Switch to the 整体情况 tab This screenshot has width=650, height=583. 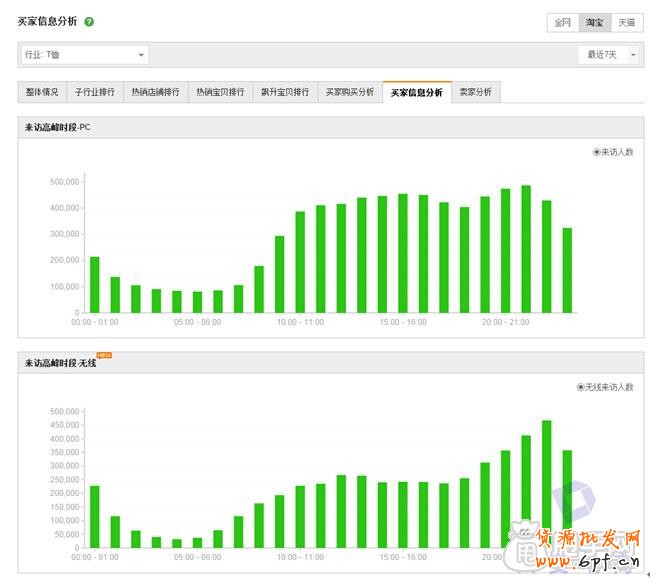(x=42, y=92)
